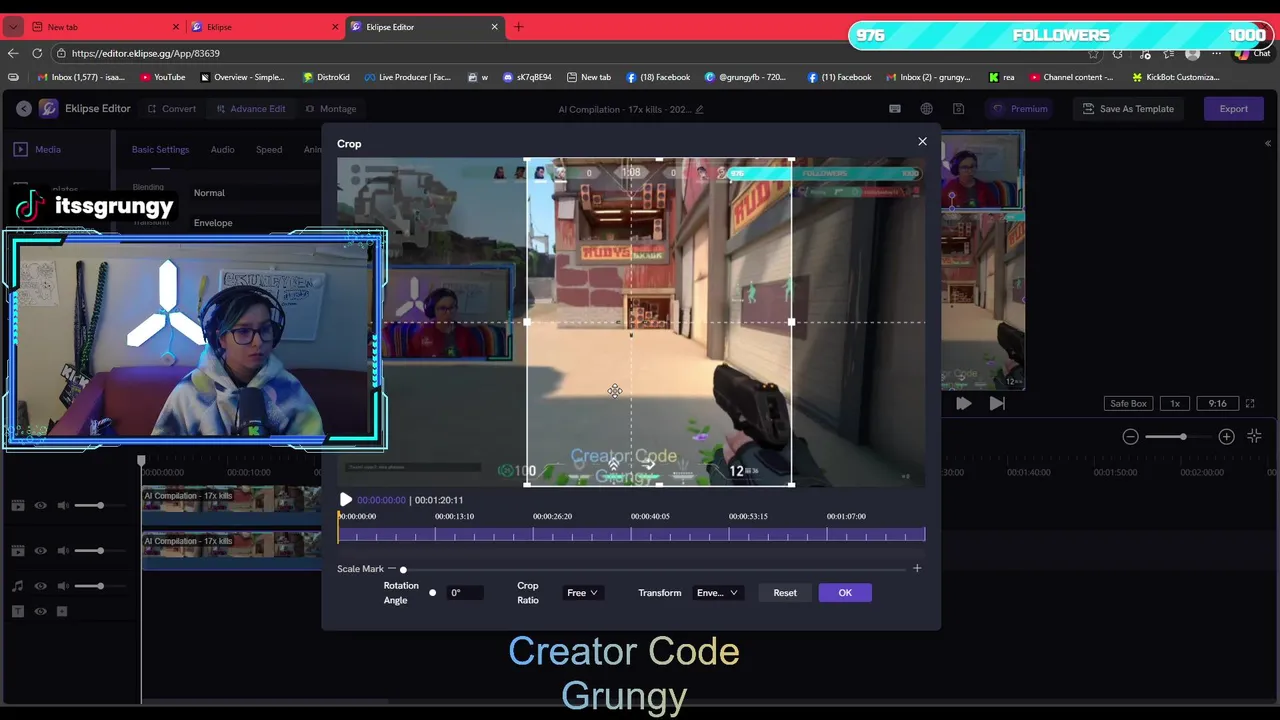The image size is (1280, 720).
Task: Switch to Montage tab
Action: point(331,109)
